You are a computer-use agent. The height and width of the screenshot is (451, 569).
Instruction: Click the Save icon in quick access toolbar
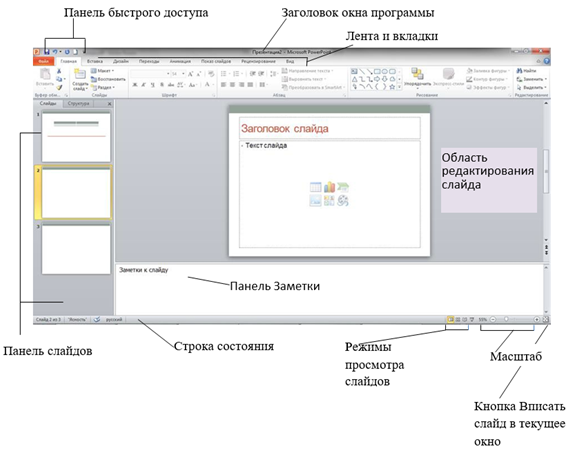[x=47, y=52]
